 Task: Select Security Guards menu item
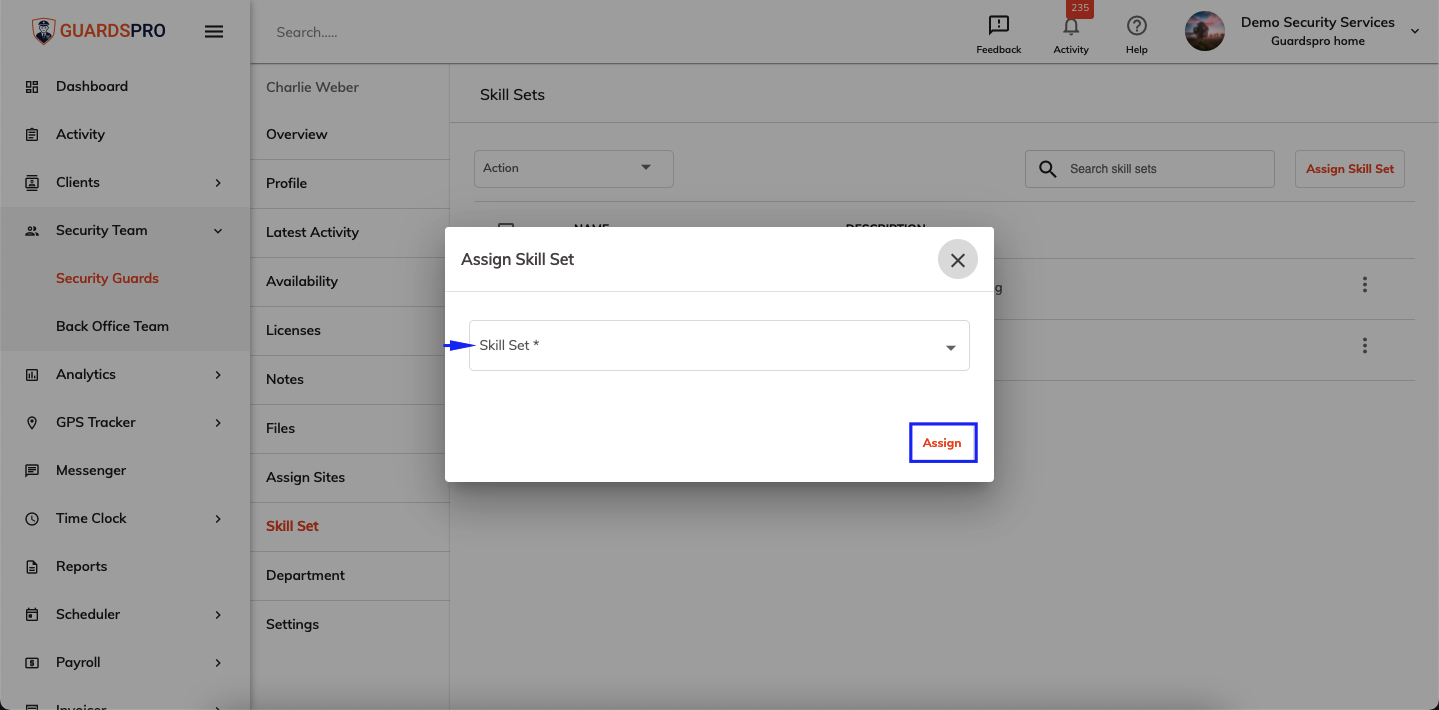click(x=107, y=278)
